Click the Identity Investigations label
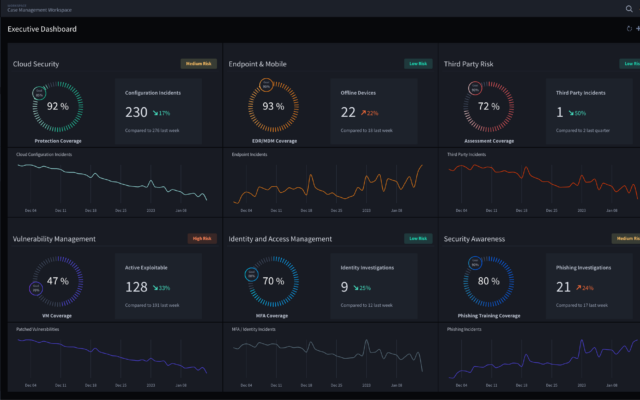Screen dimensions: 640x400 pyautogui.click(x=367, y=268)
